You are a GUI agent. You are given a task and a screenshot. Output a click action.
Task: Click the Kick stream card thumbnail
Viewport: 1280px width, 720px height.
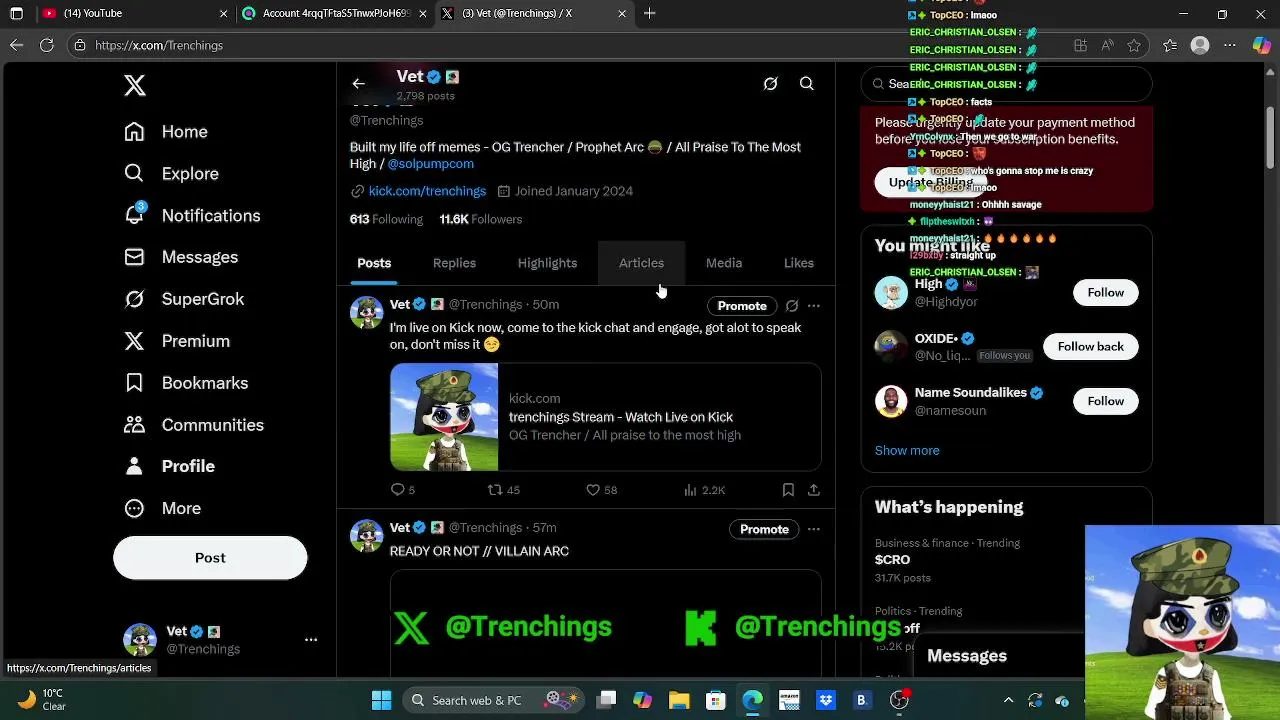(444, 417)
